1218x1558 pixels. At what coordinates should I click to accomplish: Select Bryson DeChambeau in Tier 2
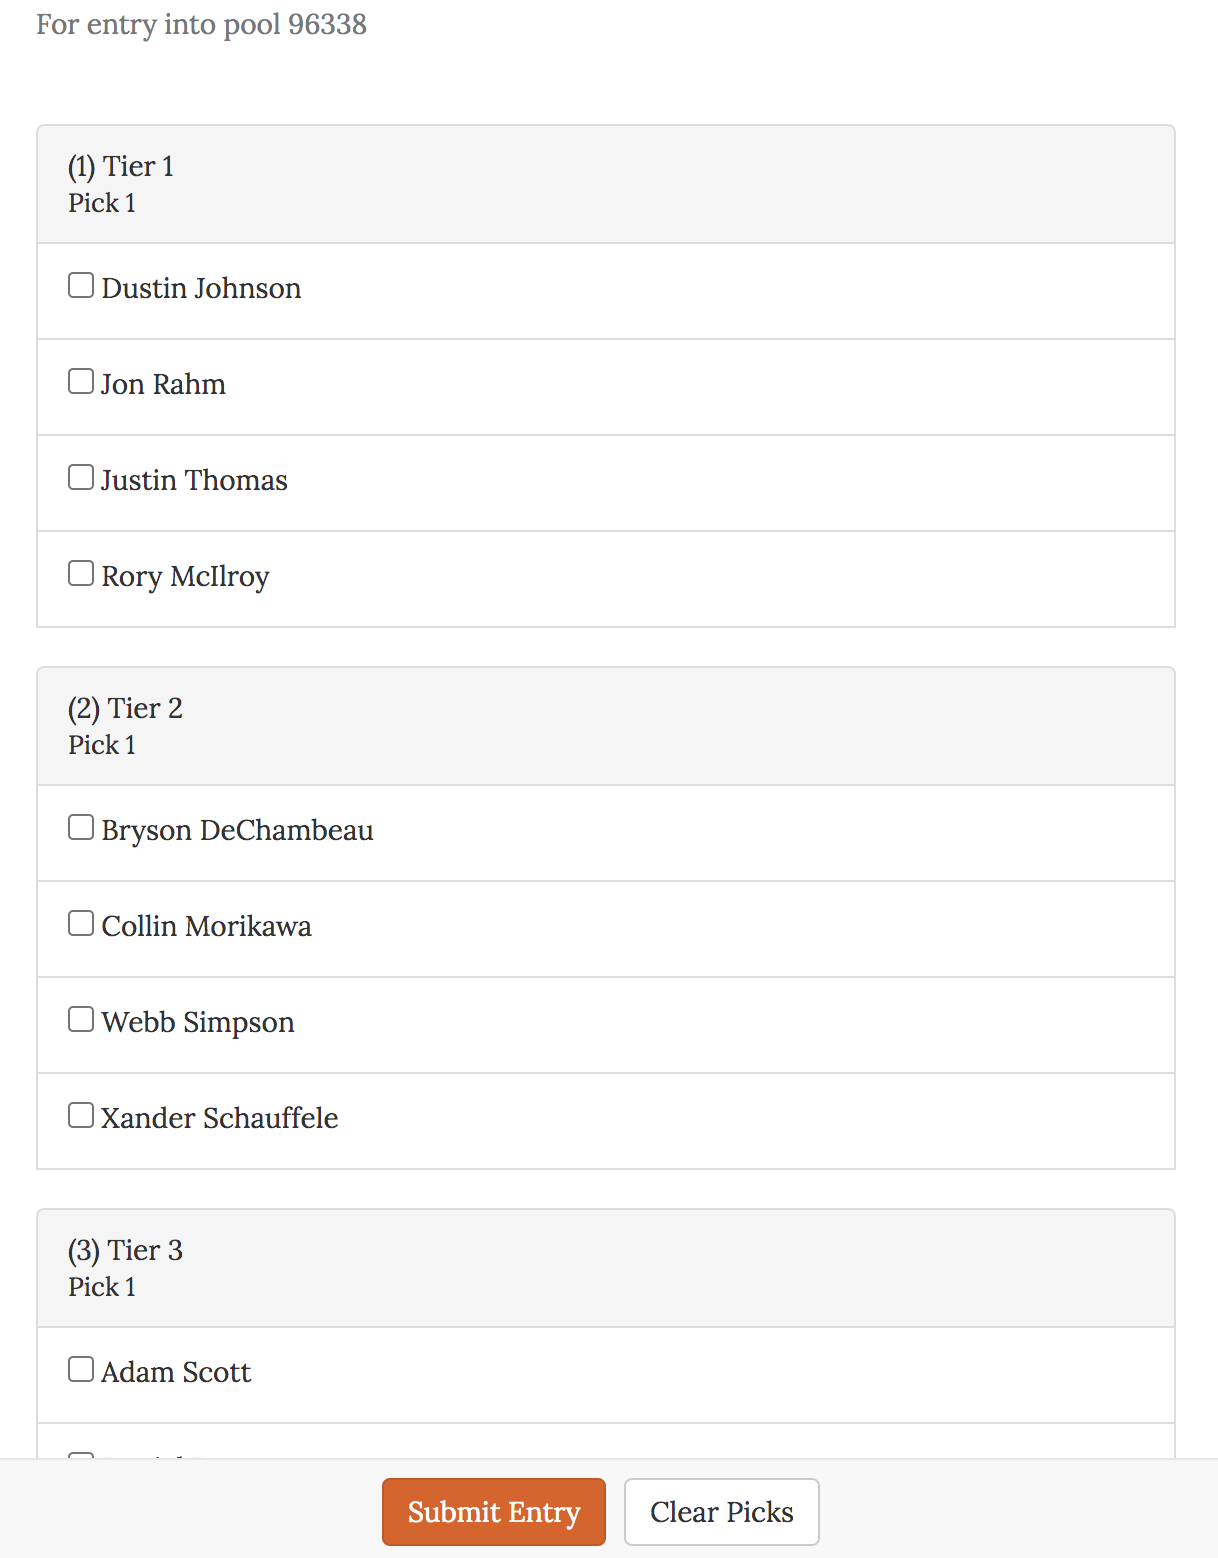coord(80,827)
